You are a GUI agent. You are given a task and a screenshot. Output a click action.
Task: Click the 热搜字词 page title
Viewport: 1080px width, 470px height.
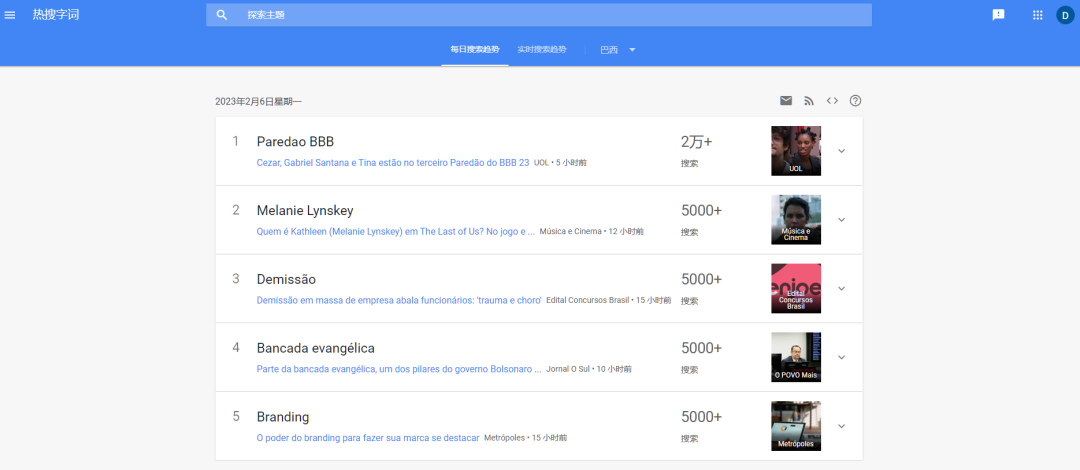[56, 14]
